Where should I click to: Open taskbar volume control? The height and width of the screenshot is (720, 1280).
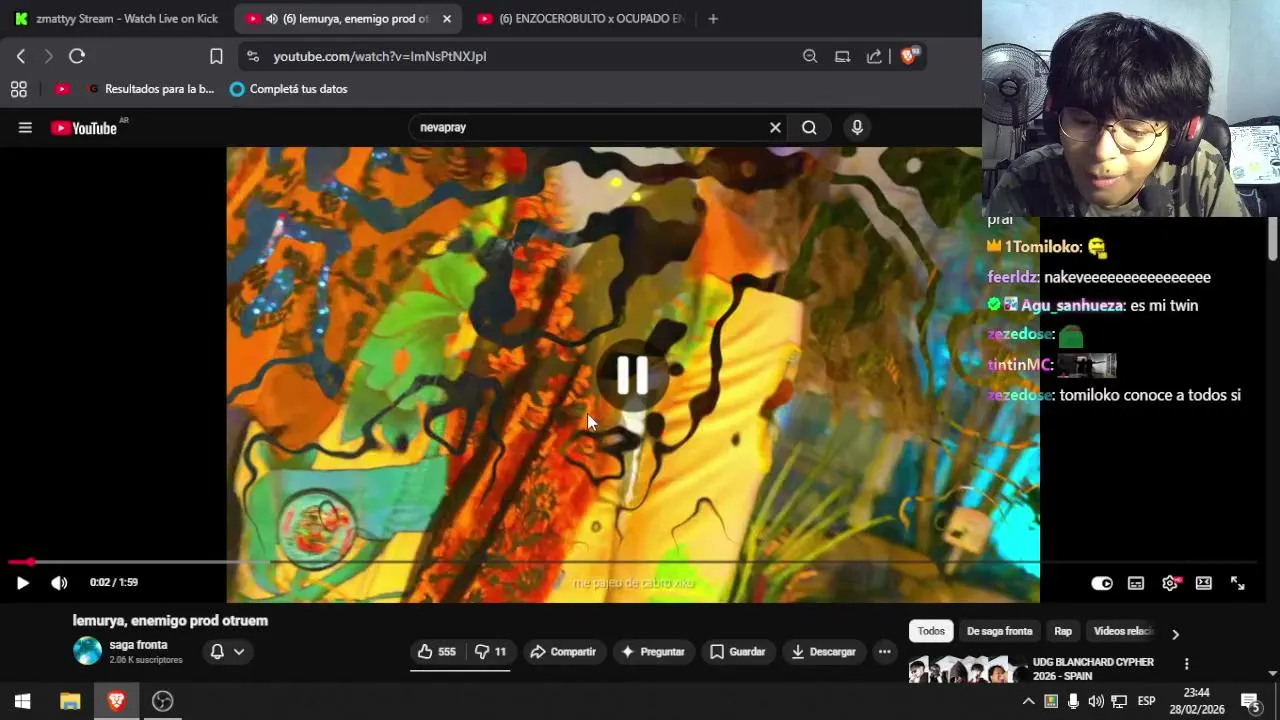coord(1096,701)
